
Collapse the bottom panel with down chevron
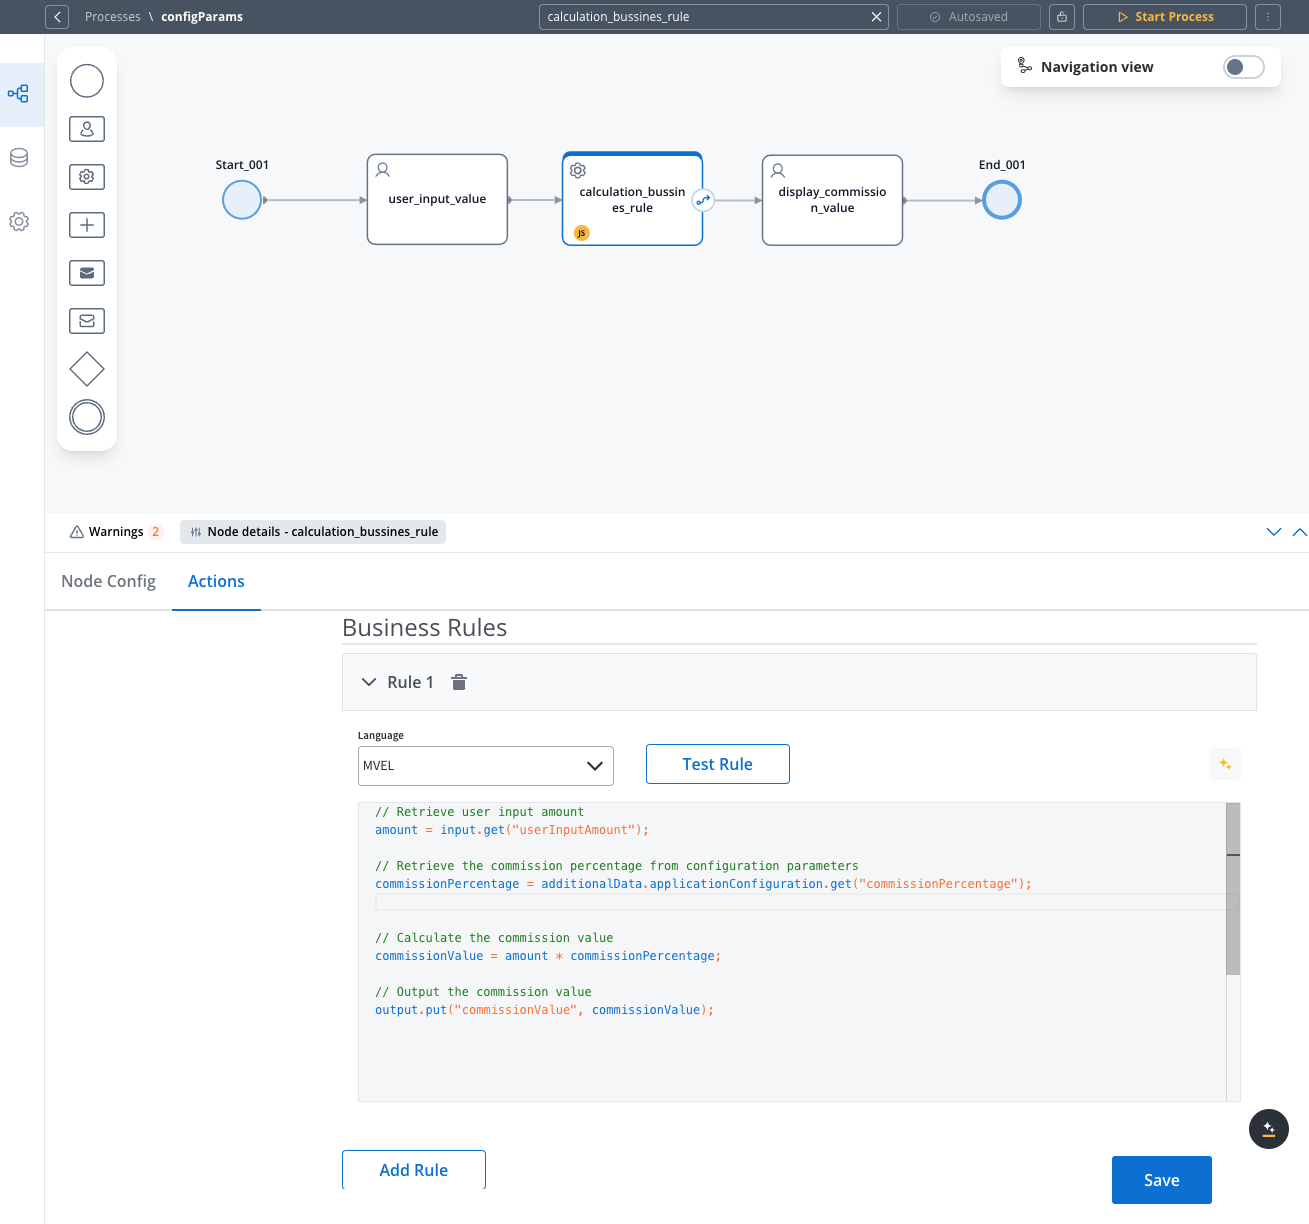point(1274,532)
